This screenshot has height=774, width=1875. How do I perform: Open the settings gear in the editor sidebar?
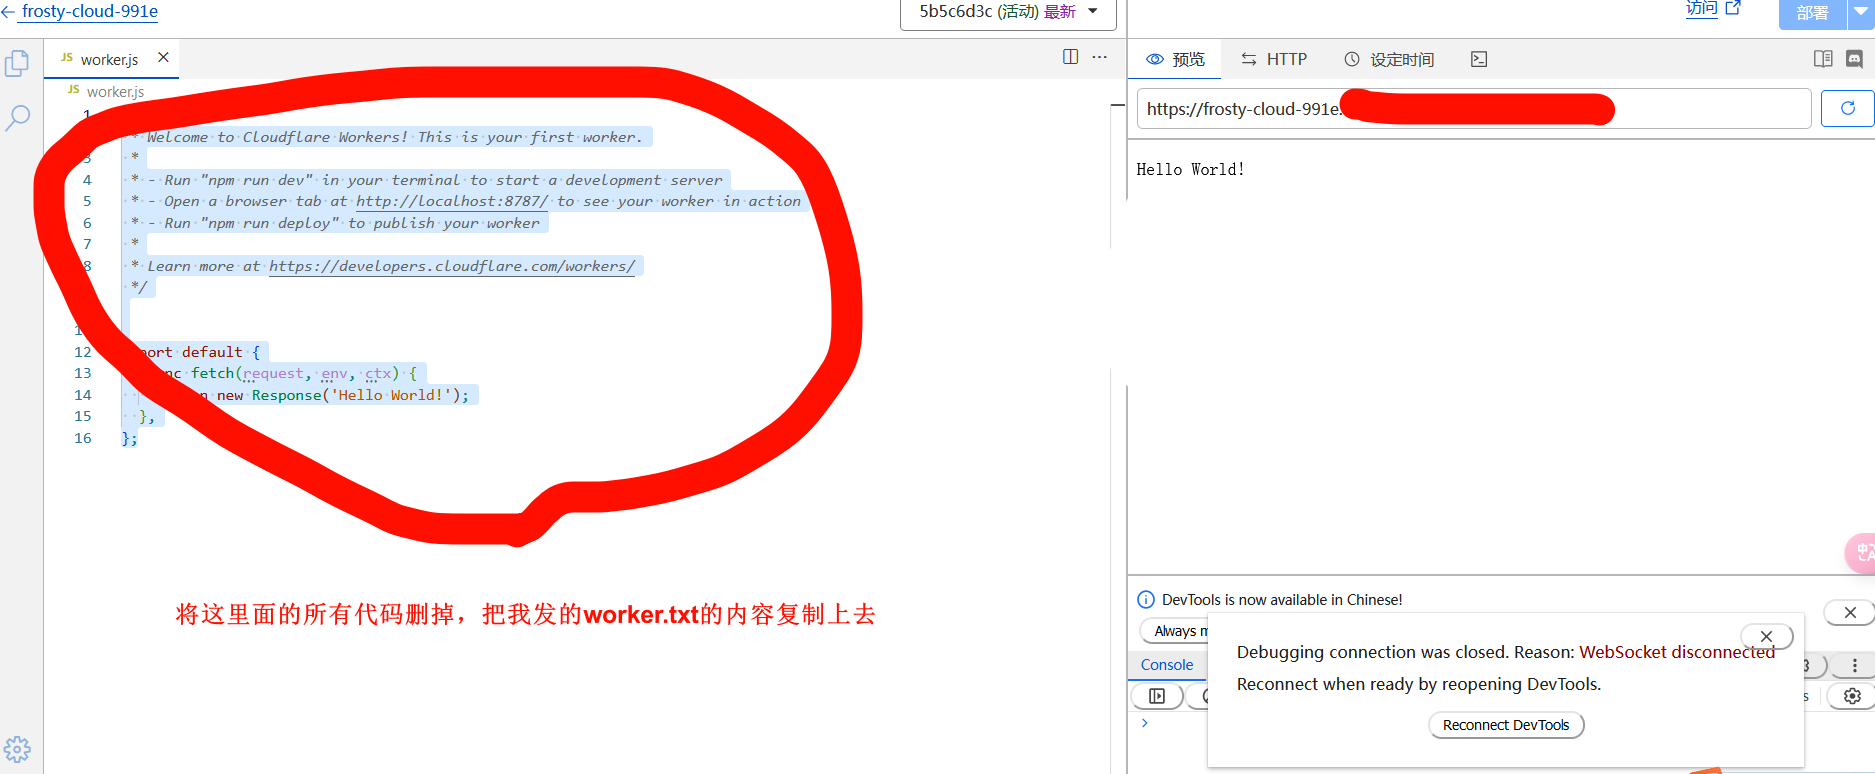point(17,750)
